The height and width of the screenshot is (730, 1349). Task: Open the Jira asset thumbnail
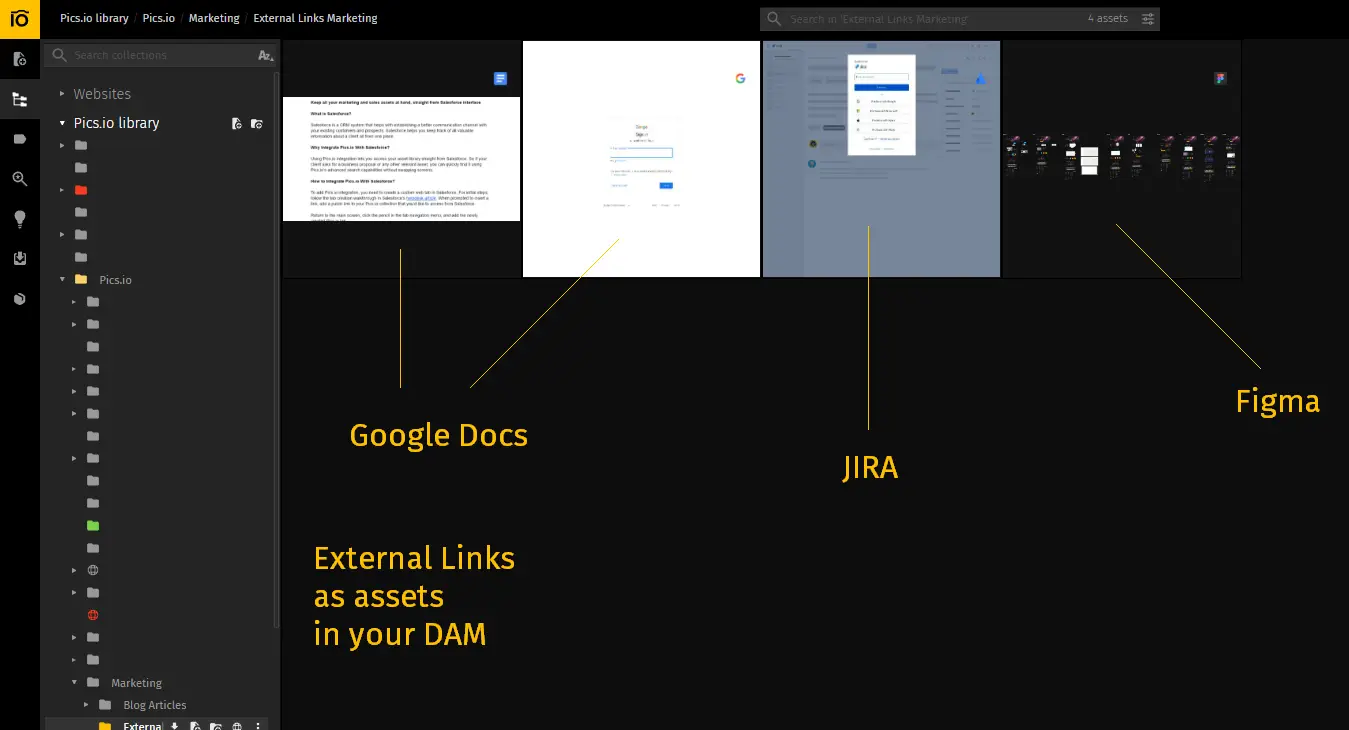(881, 158)
